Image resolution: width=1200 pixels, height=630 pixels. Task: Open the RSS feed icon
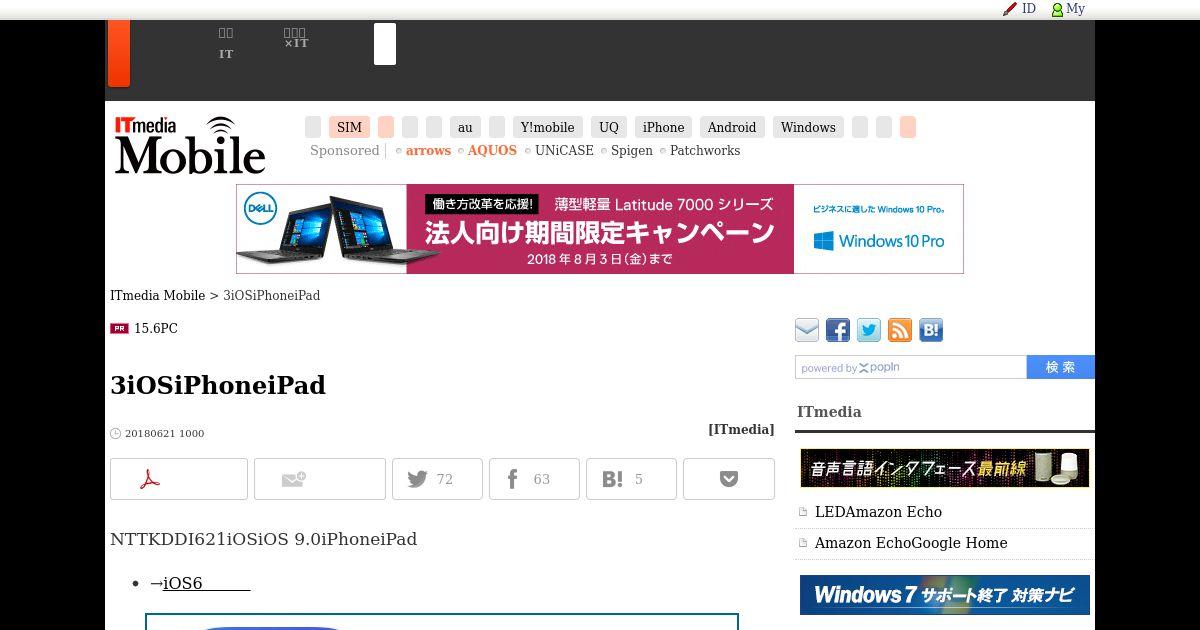[x=900, y=330]
